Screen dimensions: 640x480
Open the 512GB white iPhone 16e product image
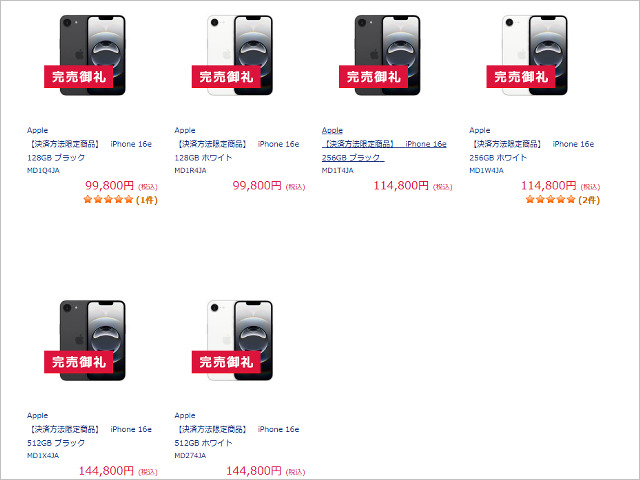pos(239,340)
